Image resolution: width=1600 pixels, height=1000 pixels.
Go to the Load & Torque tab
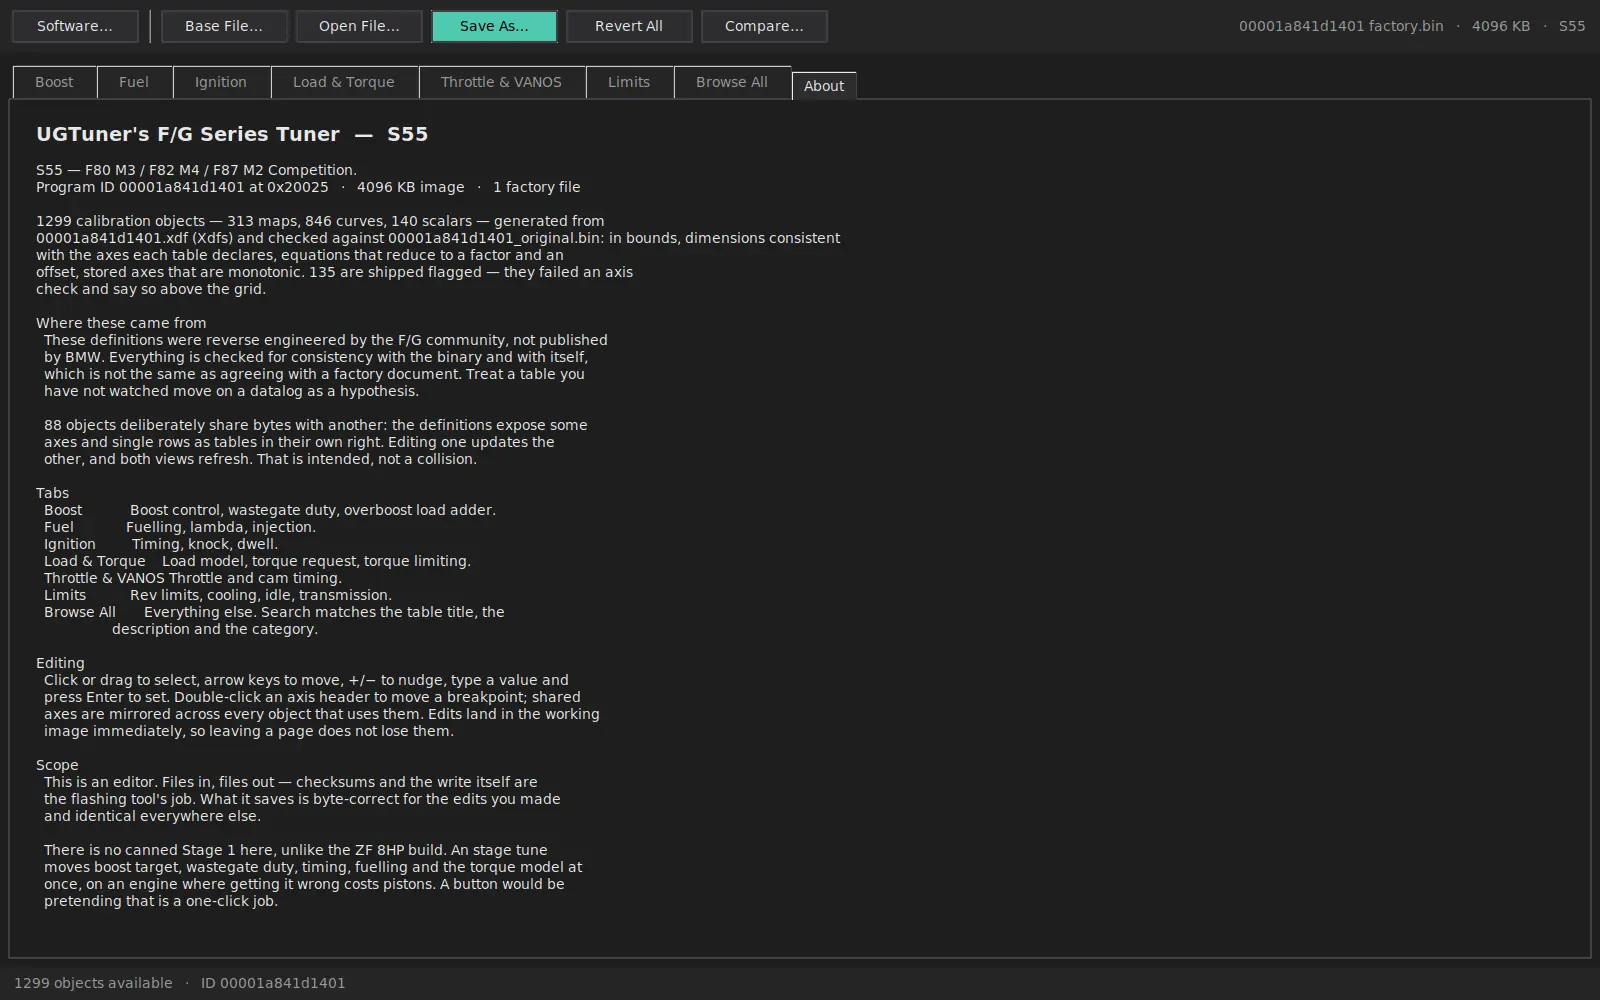click(x=344, y=82)
